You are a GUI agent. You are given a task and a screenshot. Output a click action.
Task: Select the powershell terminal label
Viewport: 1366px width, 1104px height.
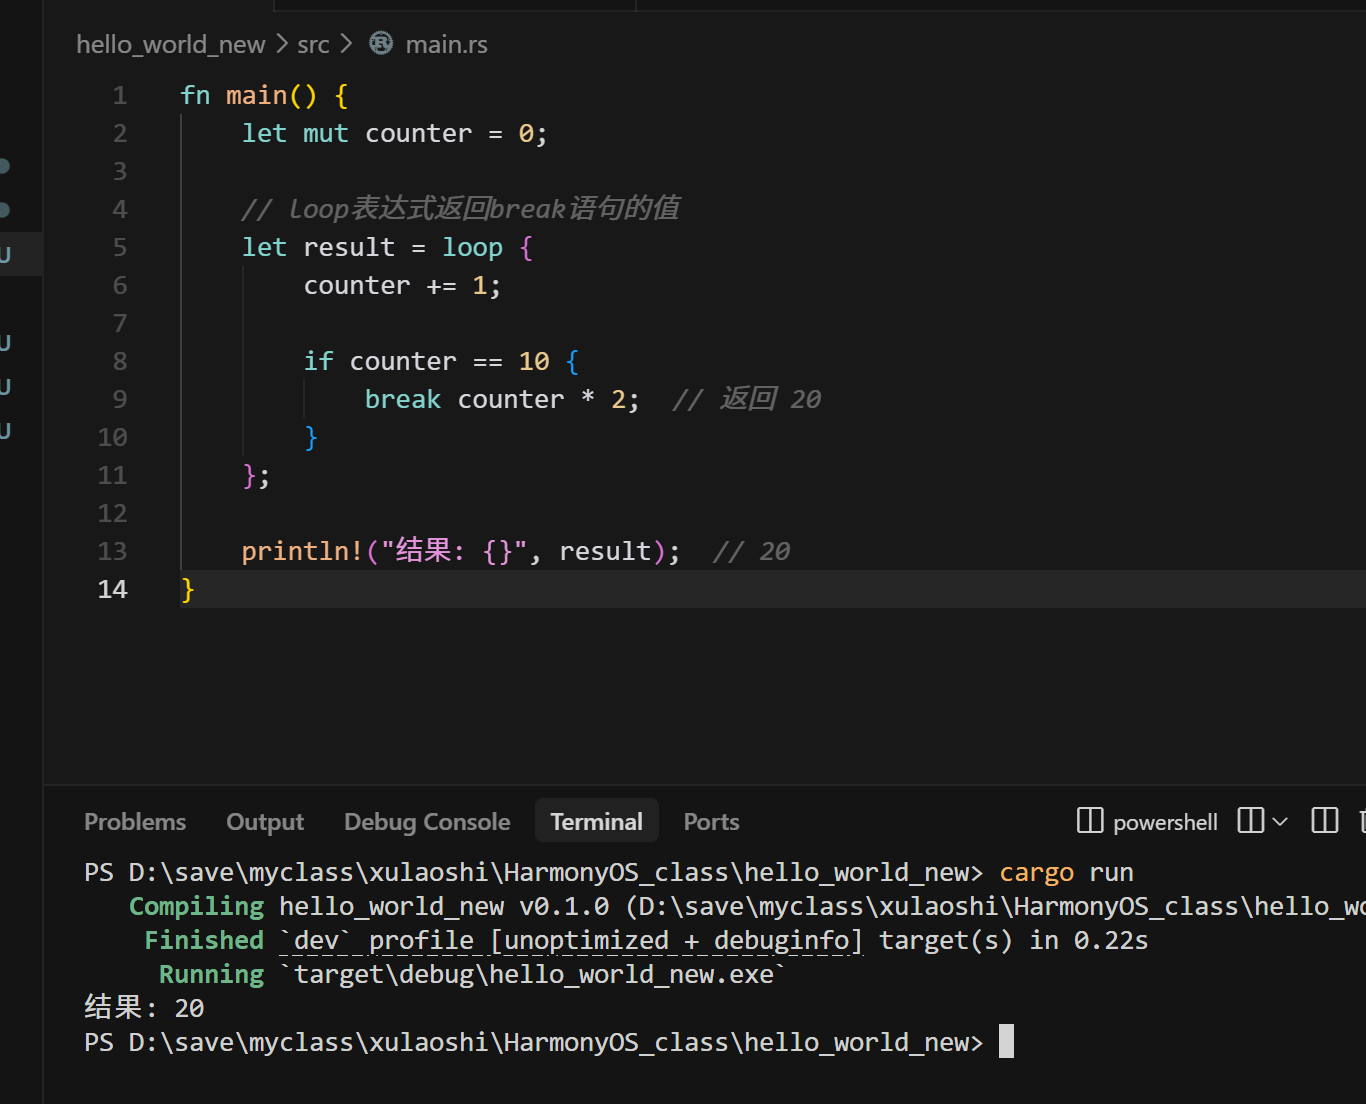click(1165, 822)
